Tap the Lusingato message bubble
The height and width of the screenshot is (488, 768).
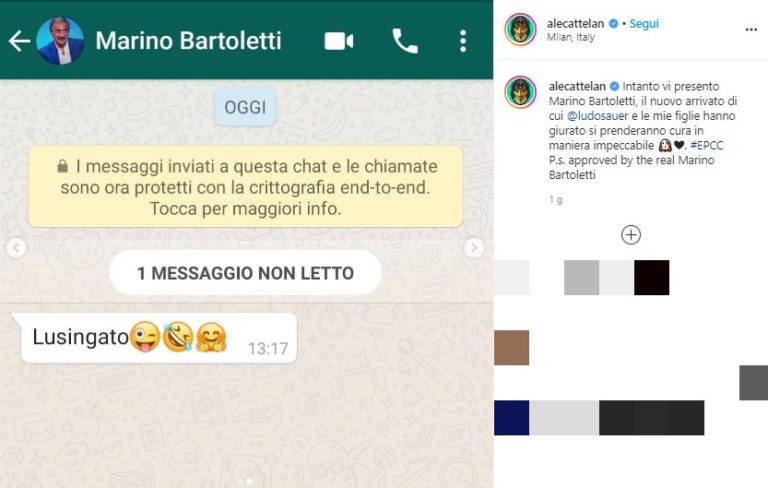159,338
